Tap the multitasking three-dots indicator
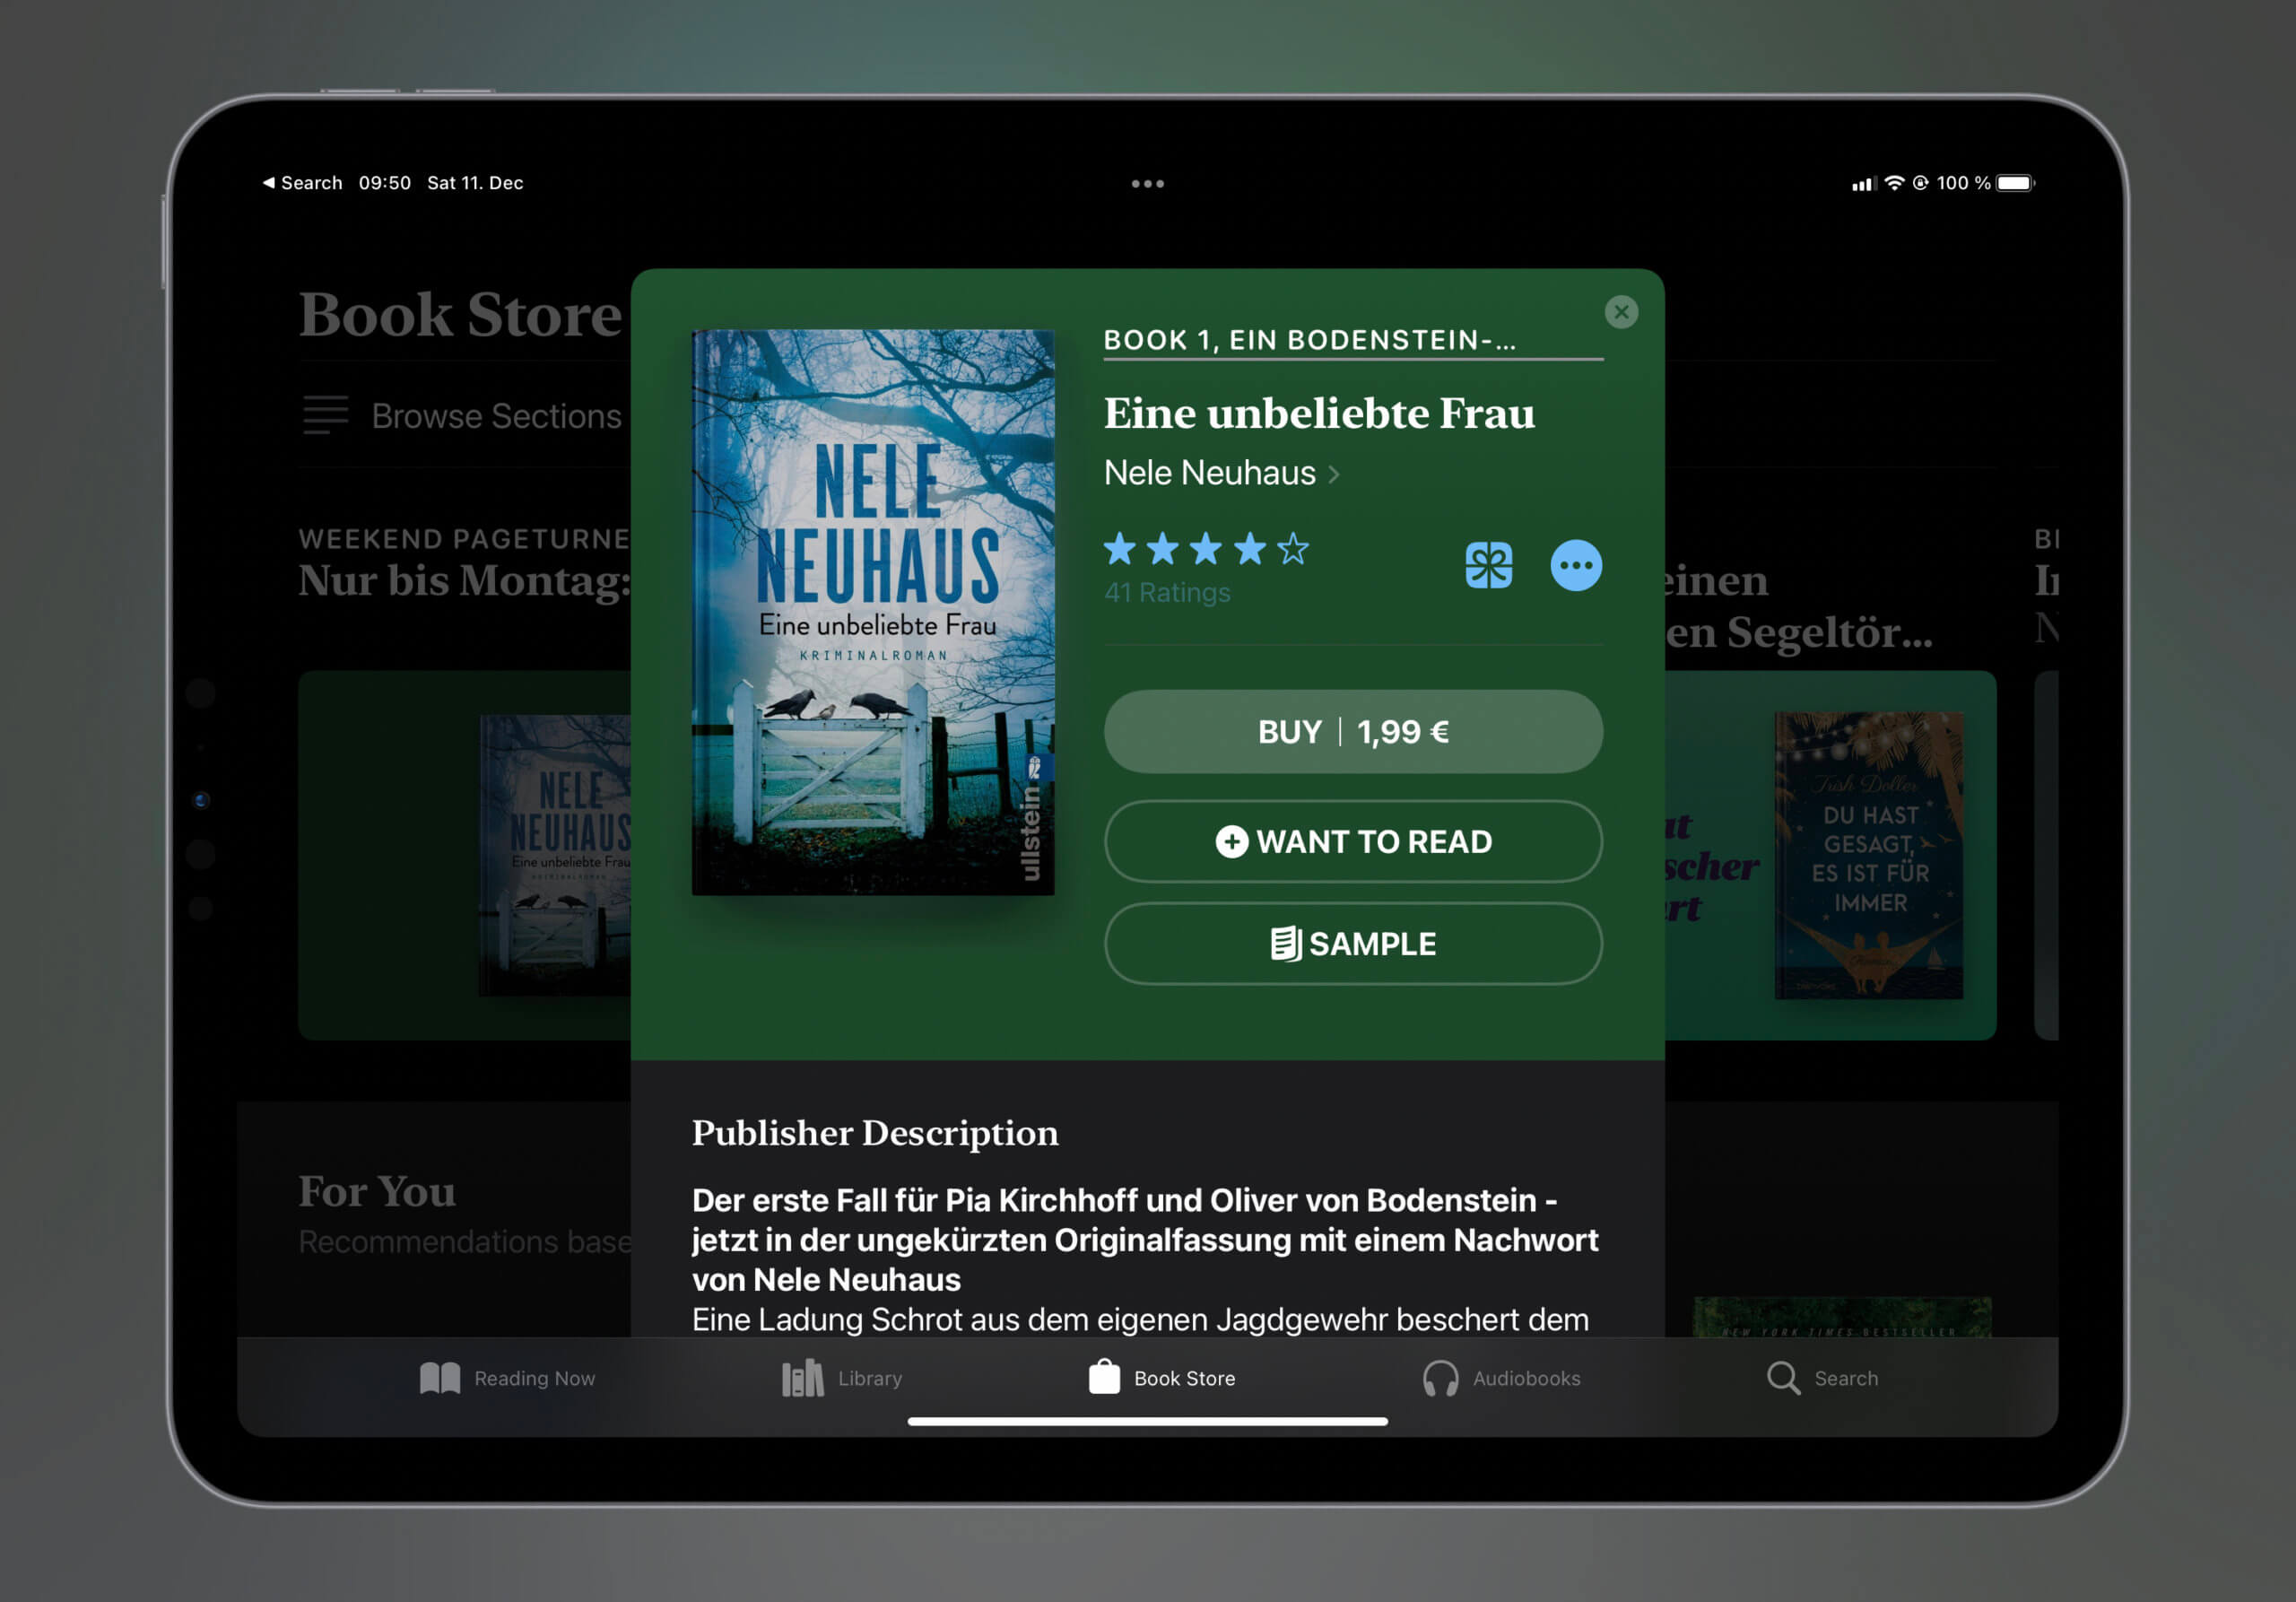 click(x=1147, y=184)
